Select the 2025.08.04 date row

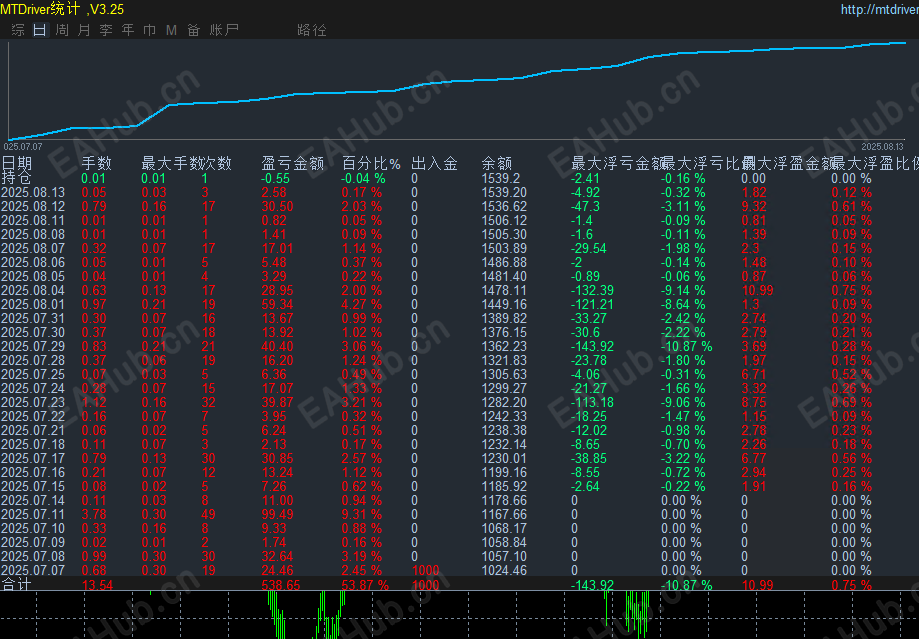coord(33,291)
